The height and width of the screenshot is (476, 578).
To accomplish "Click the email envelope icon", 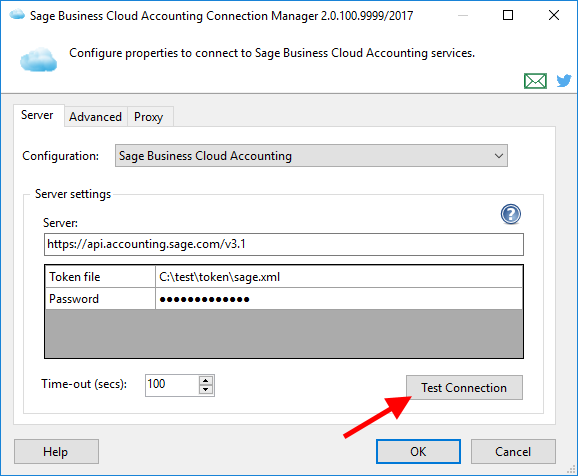I will point(535,81).
